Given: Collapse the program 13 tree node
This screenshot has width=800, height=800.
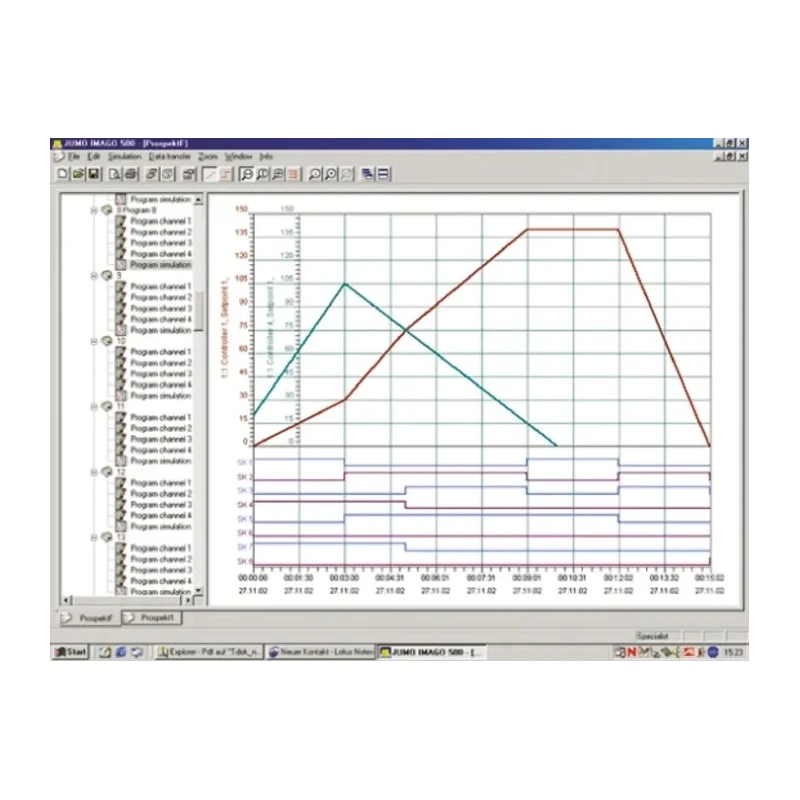Looking at the screenshot, I should tap(94, 538).
